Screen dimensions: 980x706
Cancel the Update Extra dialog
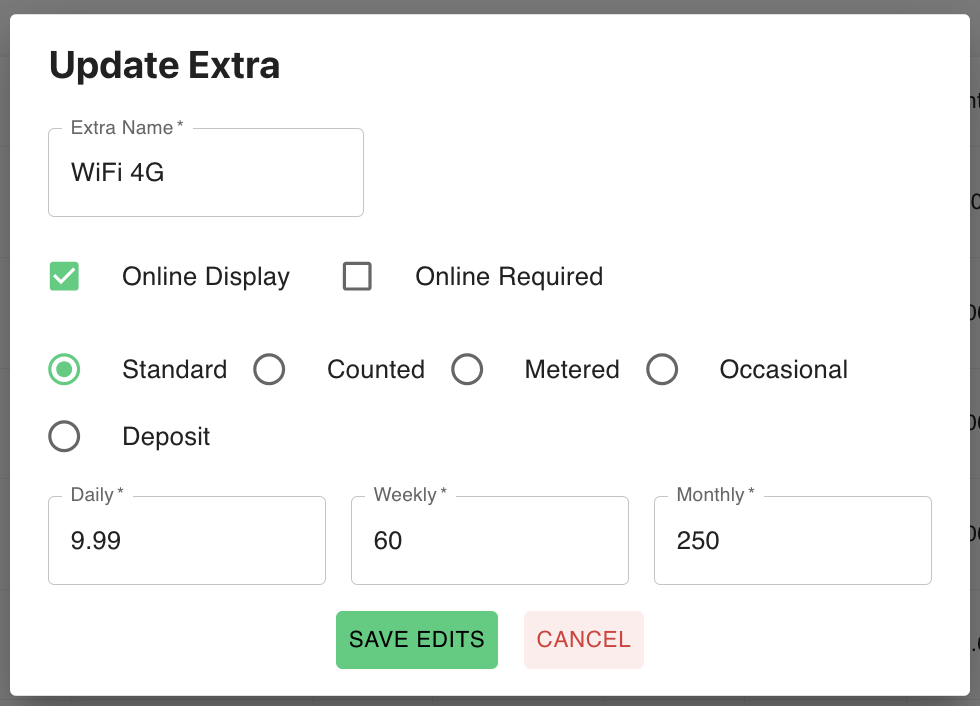point(584,640)
